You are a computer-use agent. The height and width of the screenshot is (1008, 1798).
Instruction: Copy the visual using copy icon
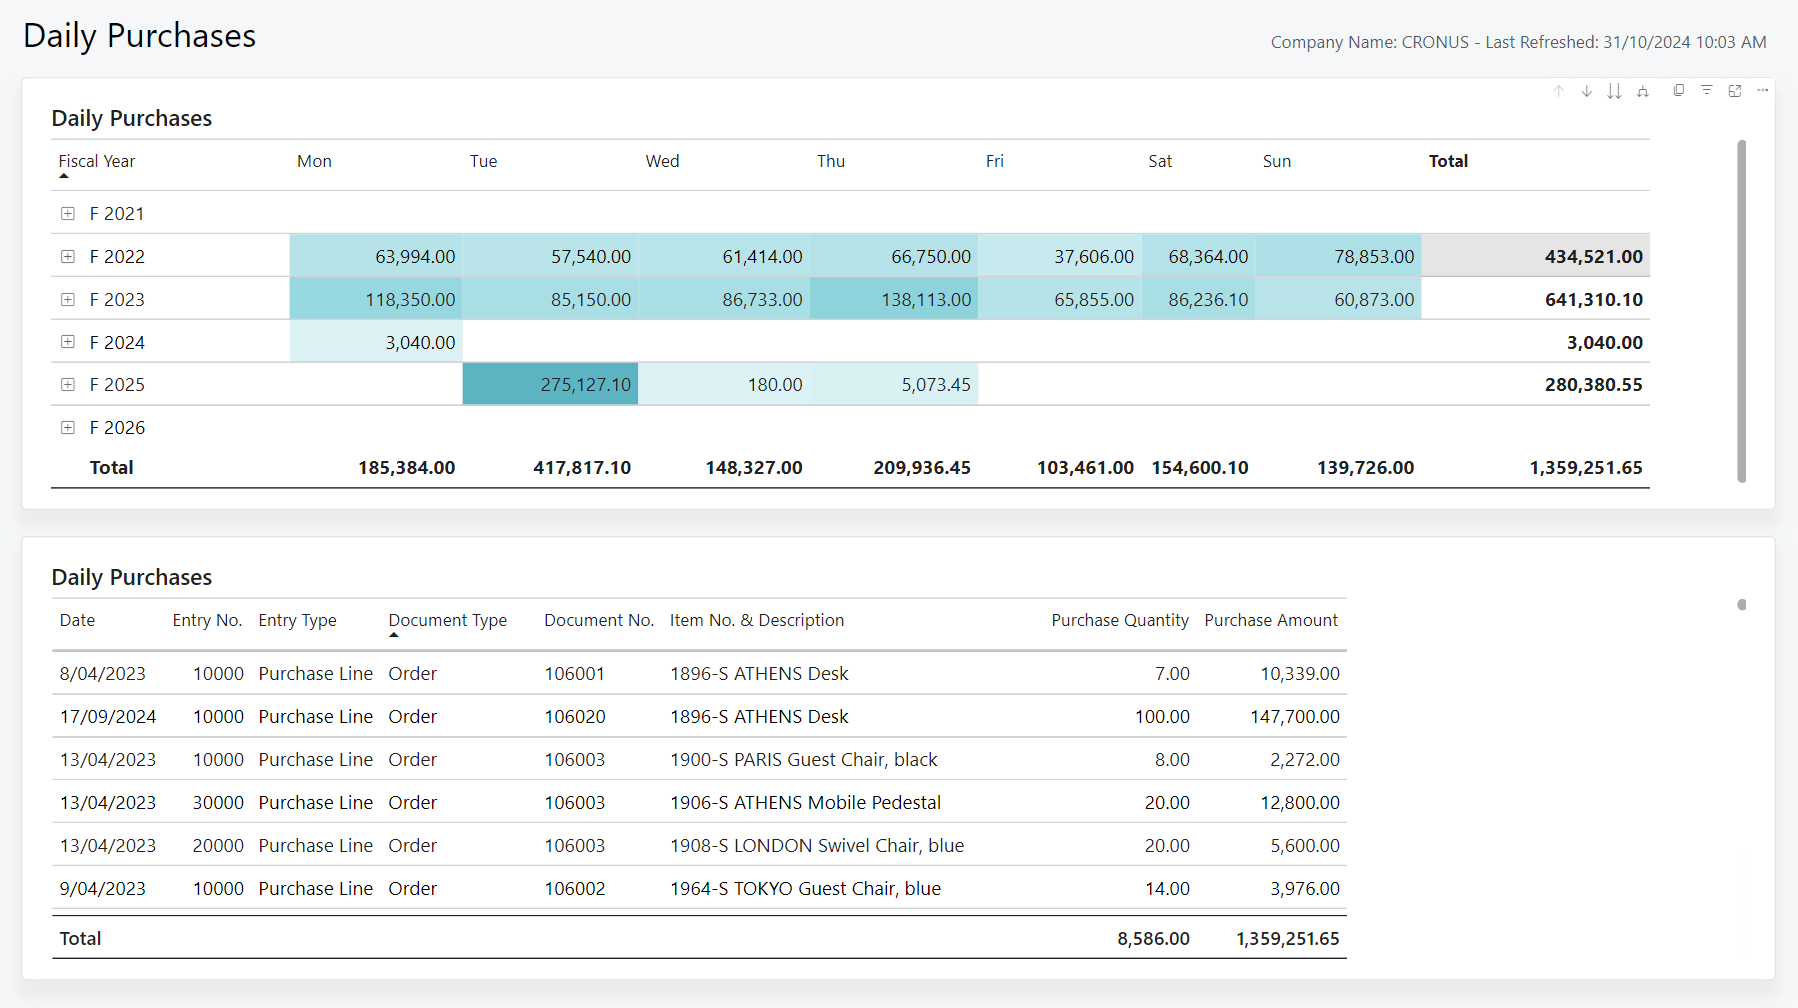[1678, 90]
